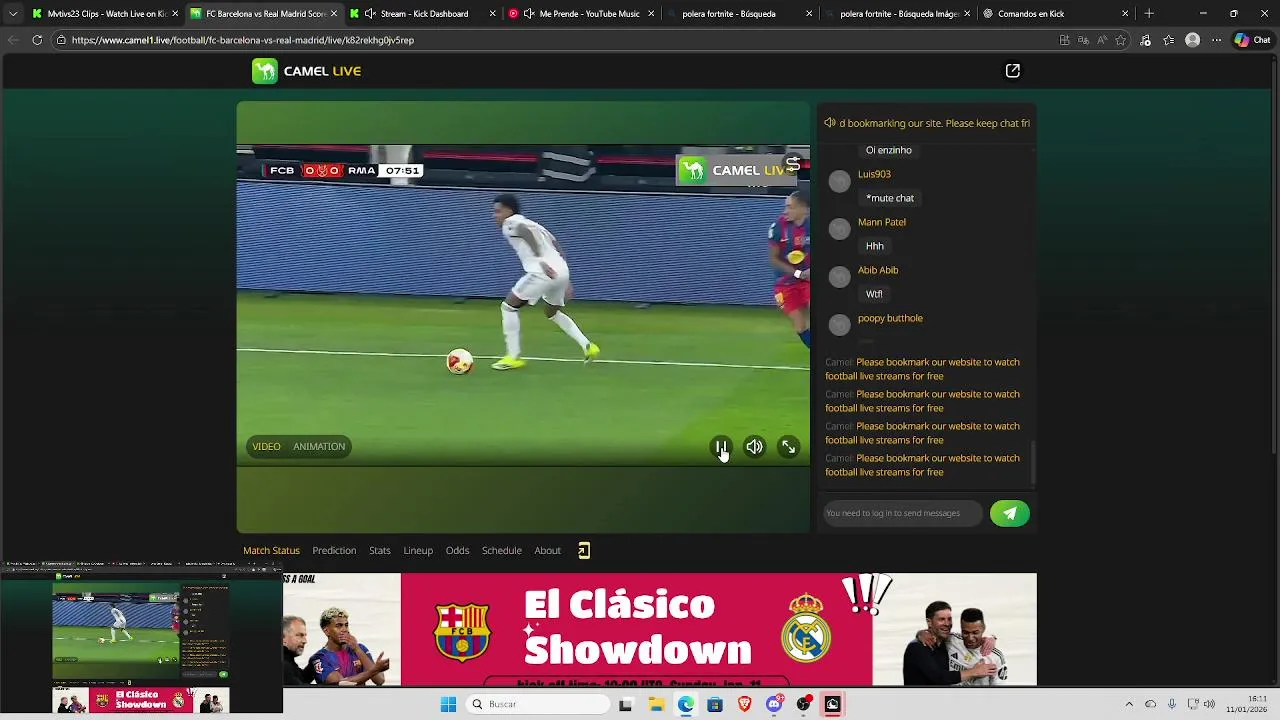Open the Lineup tab

coord(418,550)
